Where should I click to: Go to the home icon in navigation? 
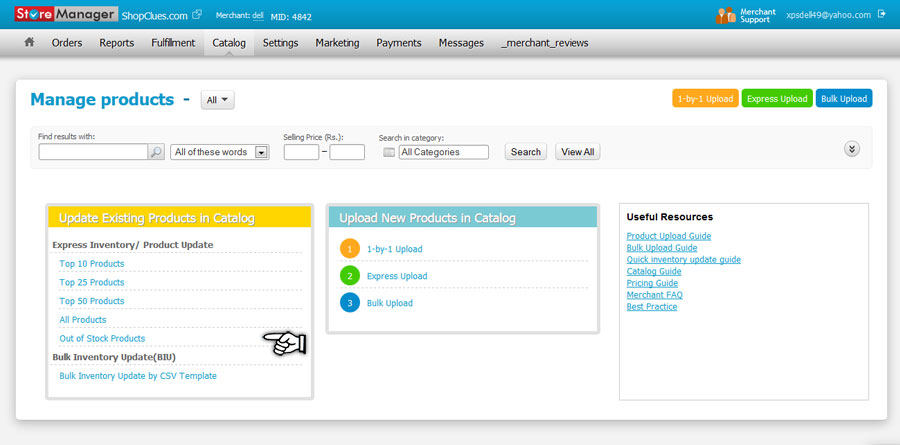(29, 42)
